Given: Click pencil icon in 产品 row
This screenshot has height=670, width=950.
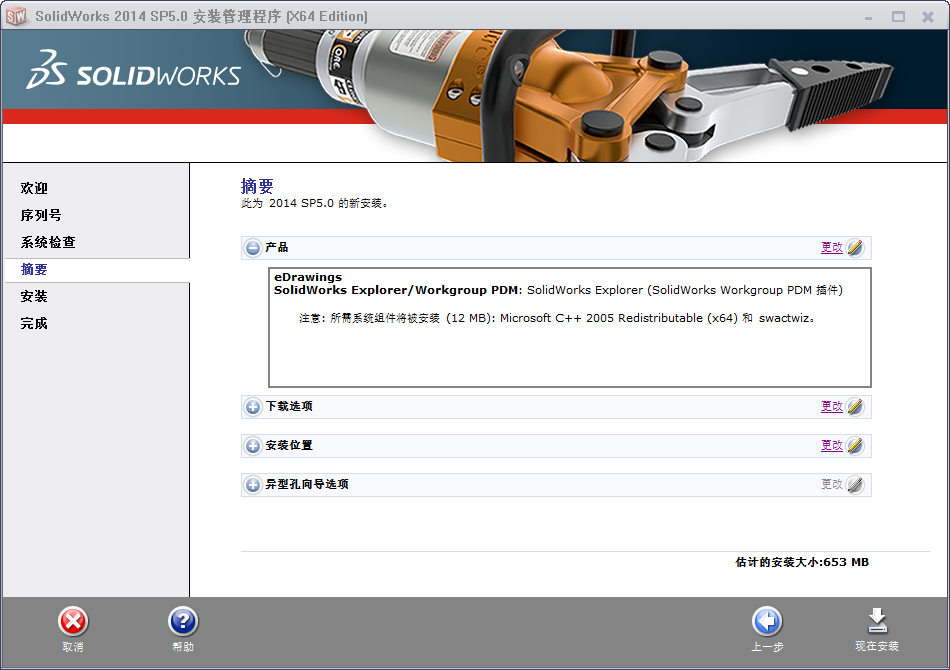Looking at the screenshot, I should pos(855,248).
